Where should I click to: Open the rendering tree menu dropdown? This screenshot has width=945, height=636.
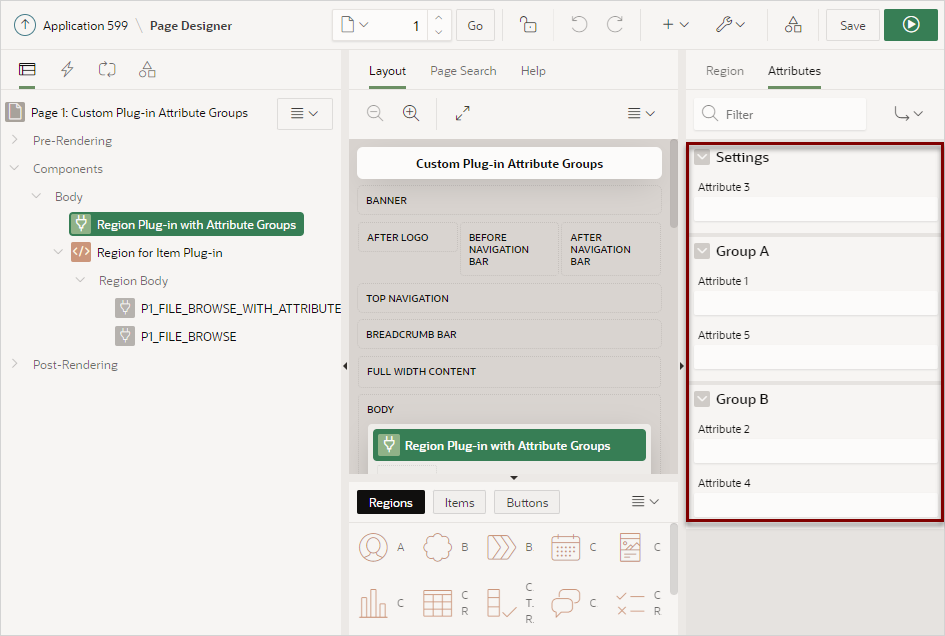point(304,113)
